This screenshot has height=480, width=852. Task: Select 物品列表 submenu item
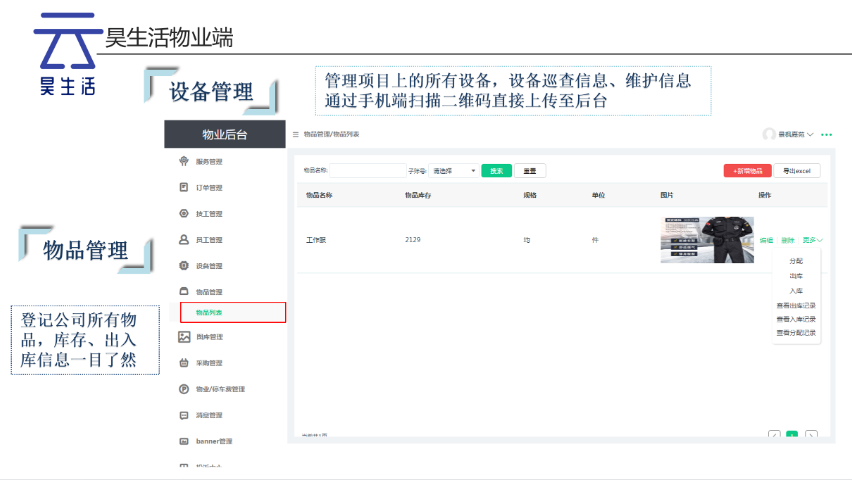click(233, 313)
